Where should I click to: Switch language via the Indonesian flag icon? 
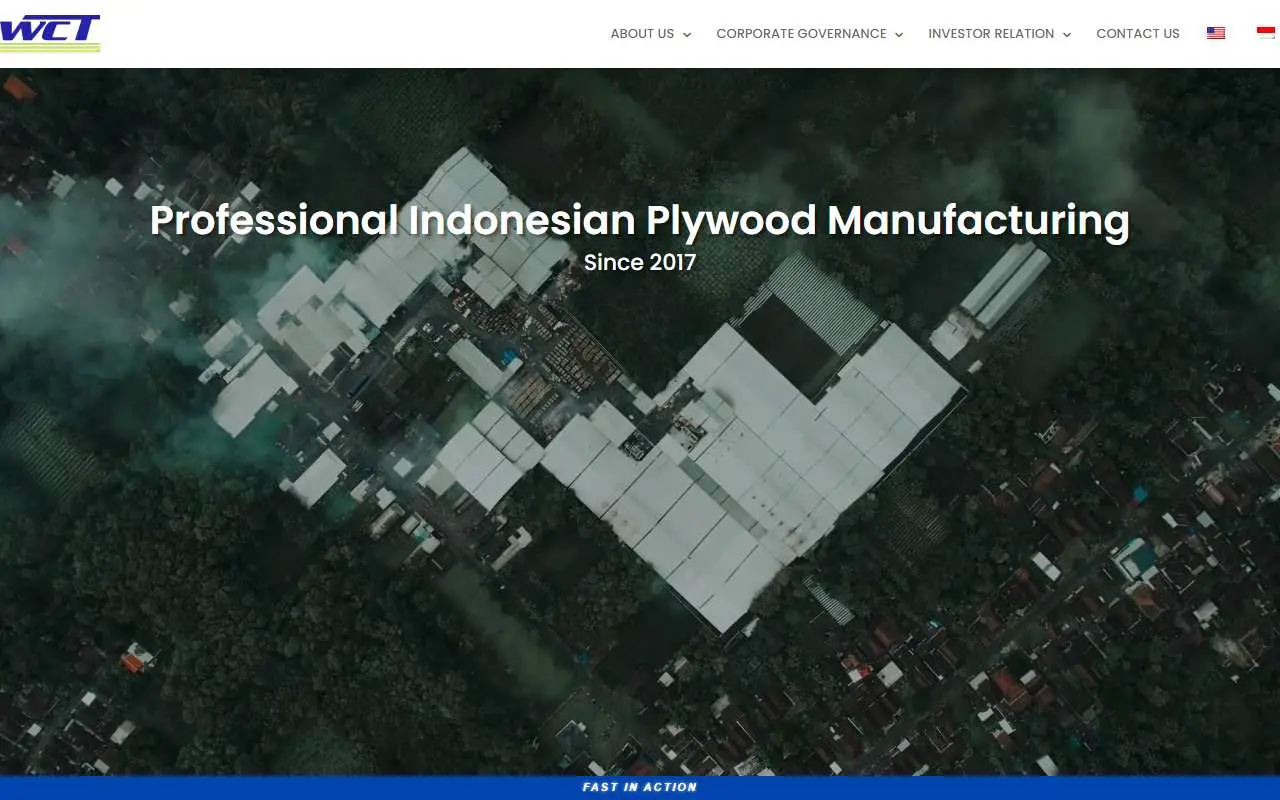(x=1268, y=33)
